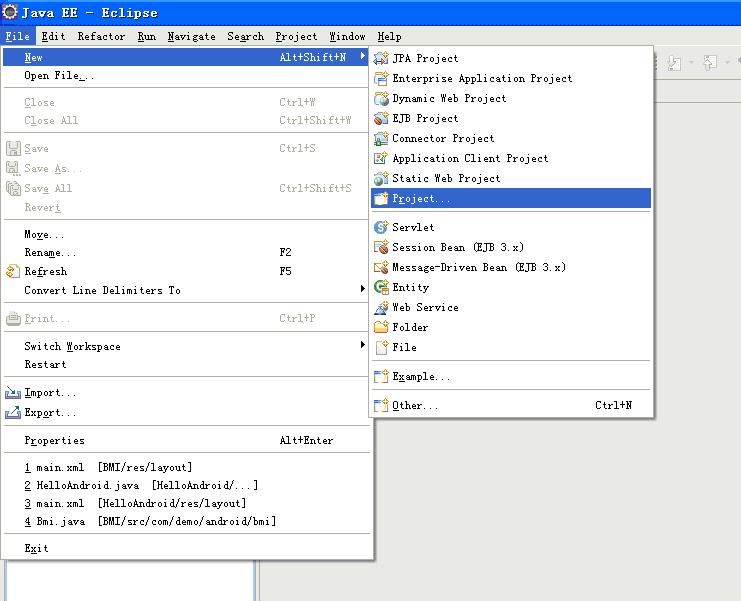Image resolution: width=741 pixels, height=601 pixels.
Task: Open recent file 3 main.xml HelloAndroid/res/layout
Action: tap(186, 503)
